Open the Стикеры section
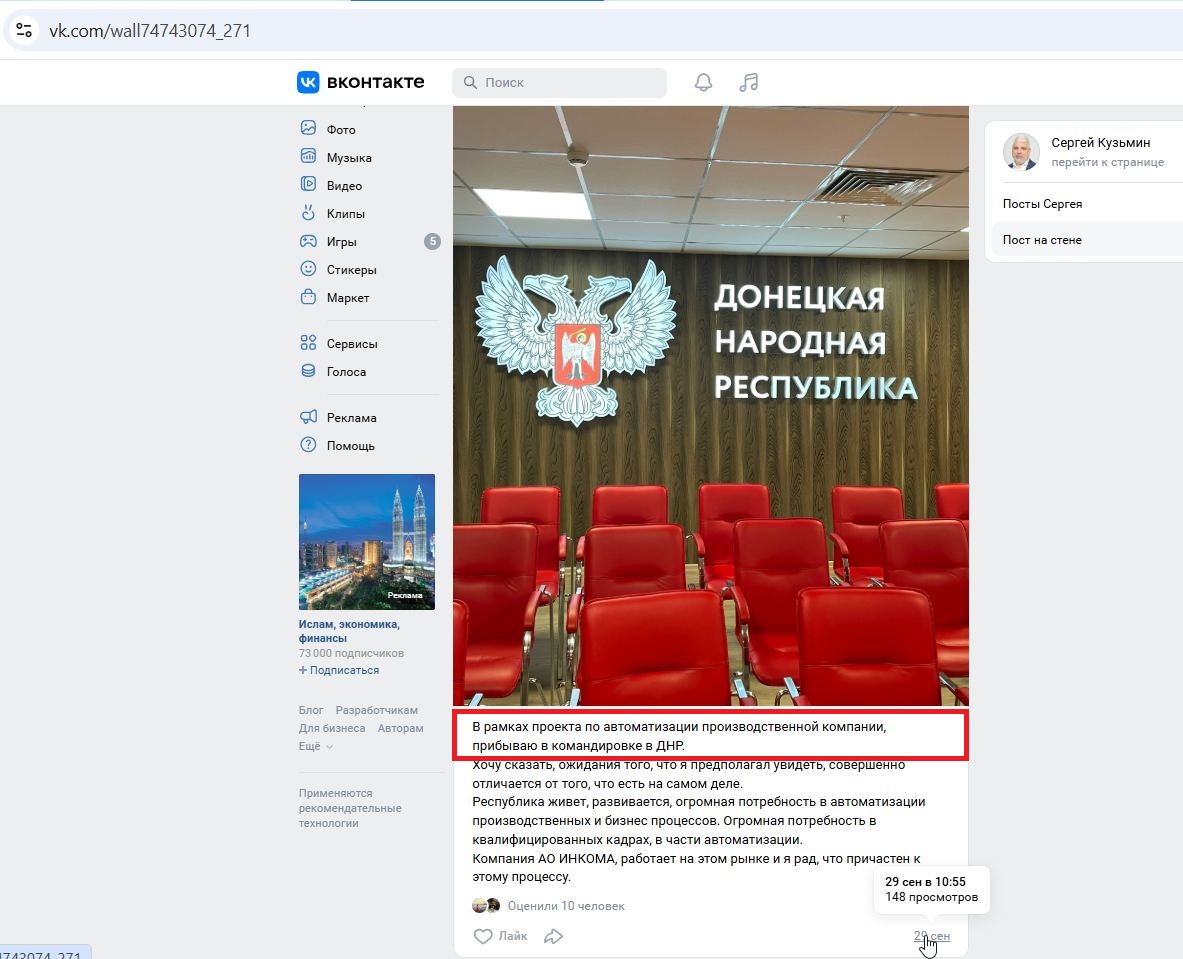The height and width of the screenshot is (959, 1183). click(350, 269)
